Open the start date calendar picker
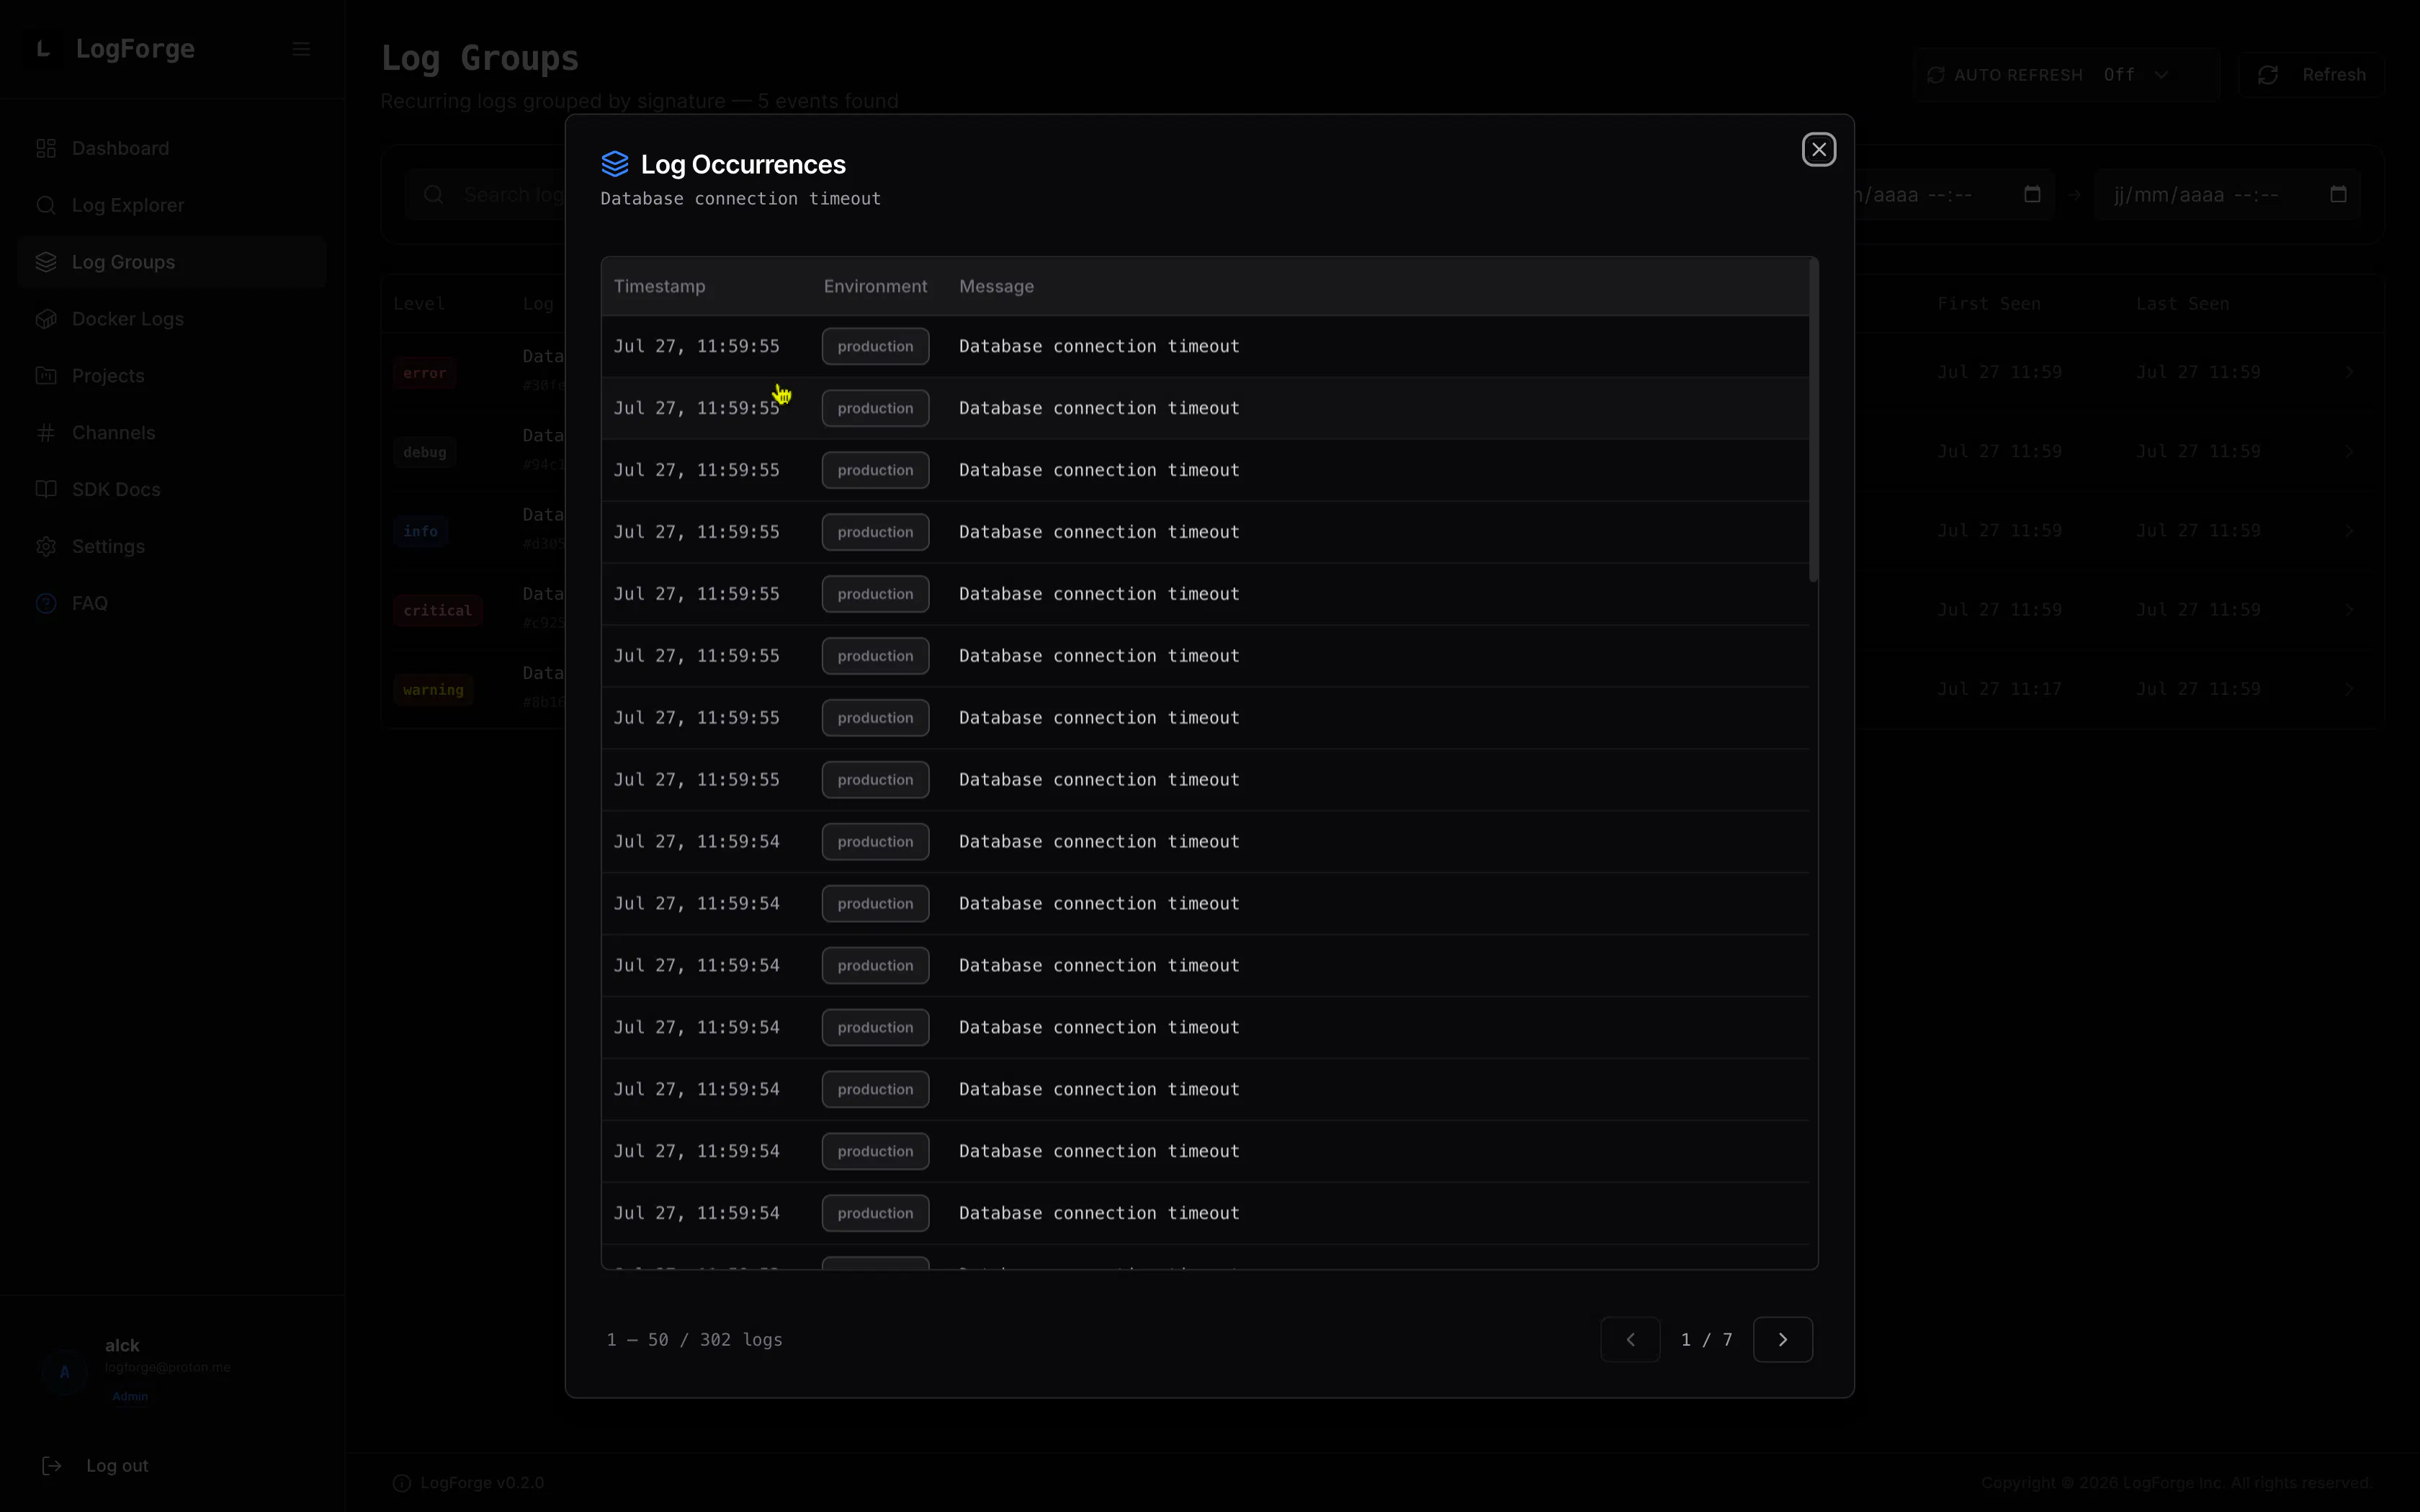This screenshot has width=2420, height=1512. pyautogui.click(x=2032, y=194)
